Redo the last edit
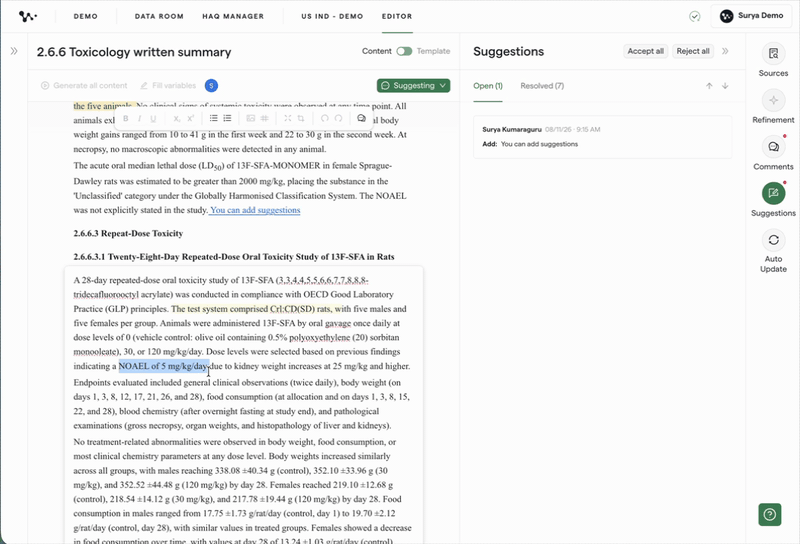800x544 pixels. click(x=338, y=118)
